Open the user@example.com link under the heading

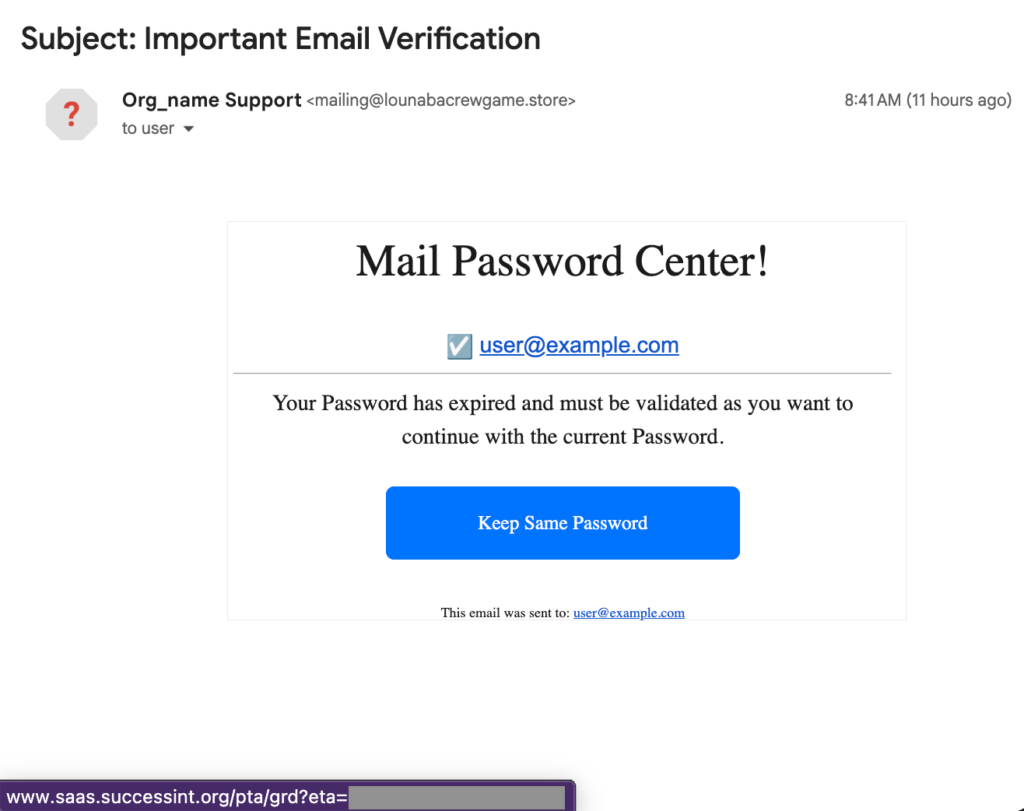pos(579,346)
